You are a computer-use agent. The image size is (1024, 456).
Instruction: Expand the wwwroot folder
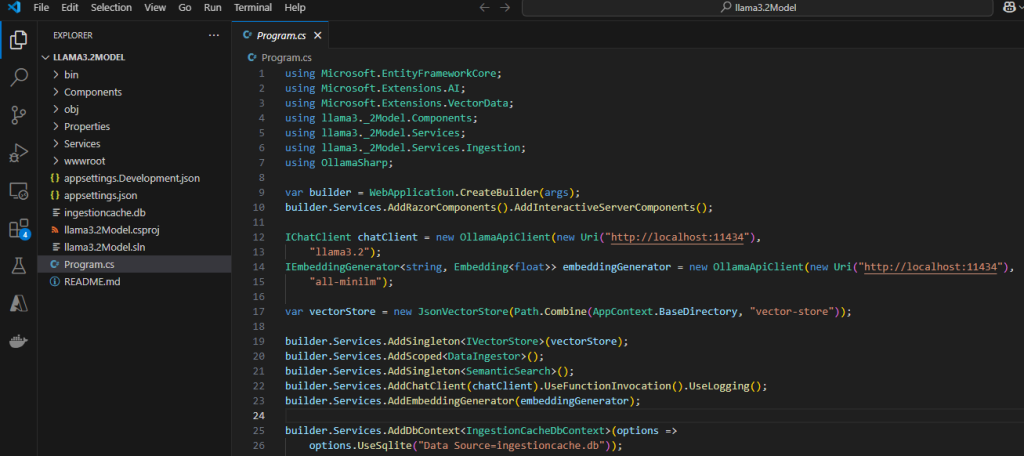click(56, 161)
